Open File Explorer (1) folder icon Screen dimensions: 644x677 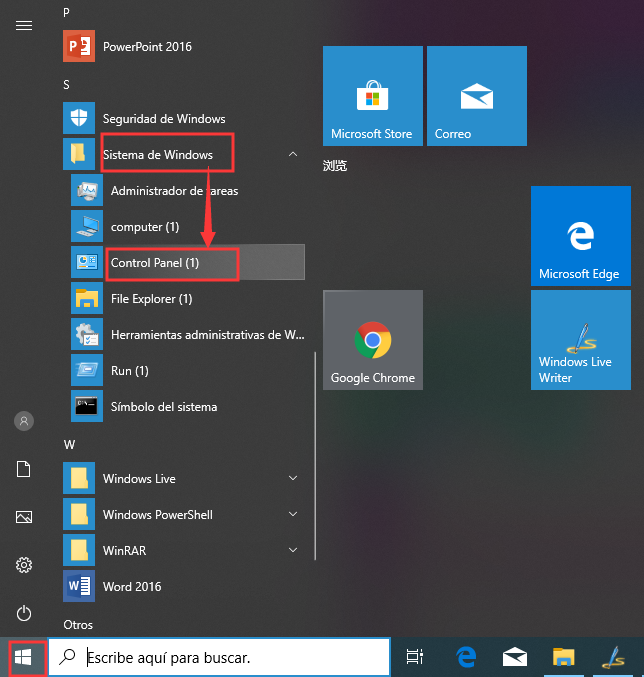tap(87, 298)
